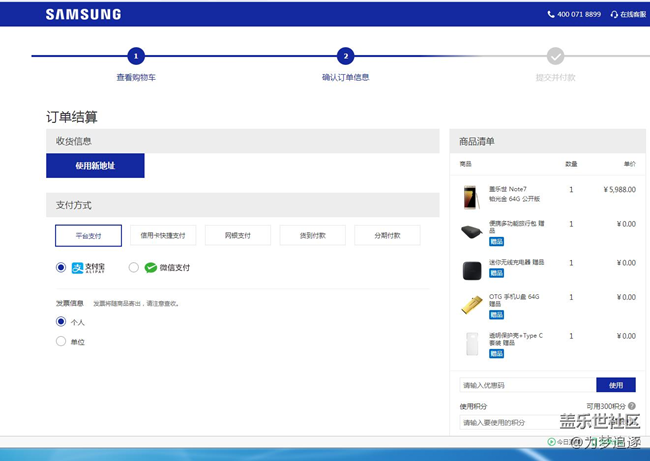Click the points help question mark icon
This screenshot has width=650, height=461.
(631, 406)
